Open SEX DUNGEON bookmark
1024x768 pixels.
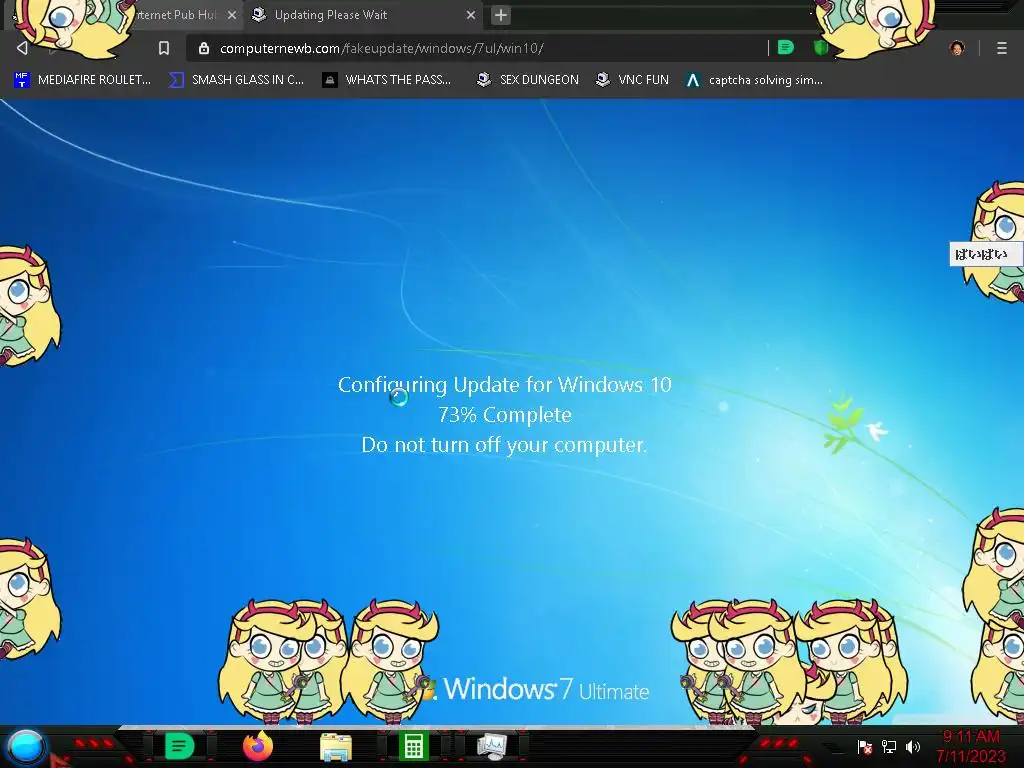[x=528, y=80]
